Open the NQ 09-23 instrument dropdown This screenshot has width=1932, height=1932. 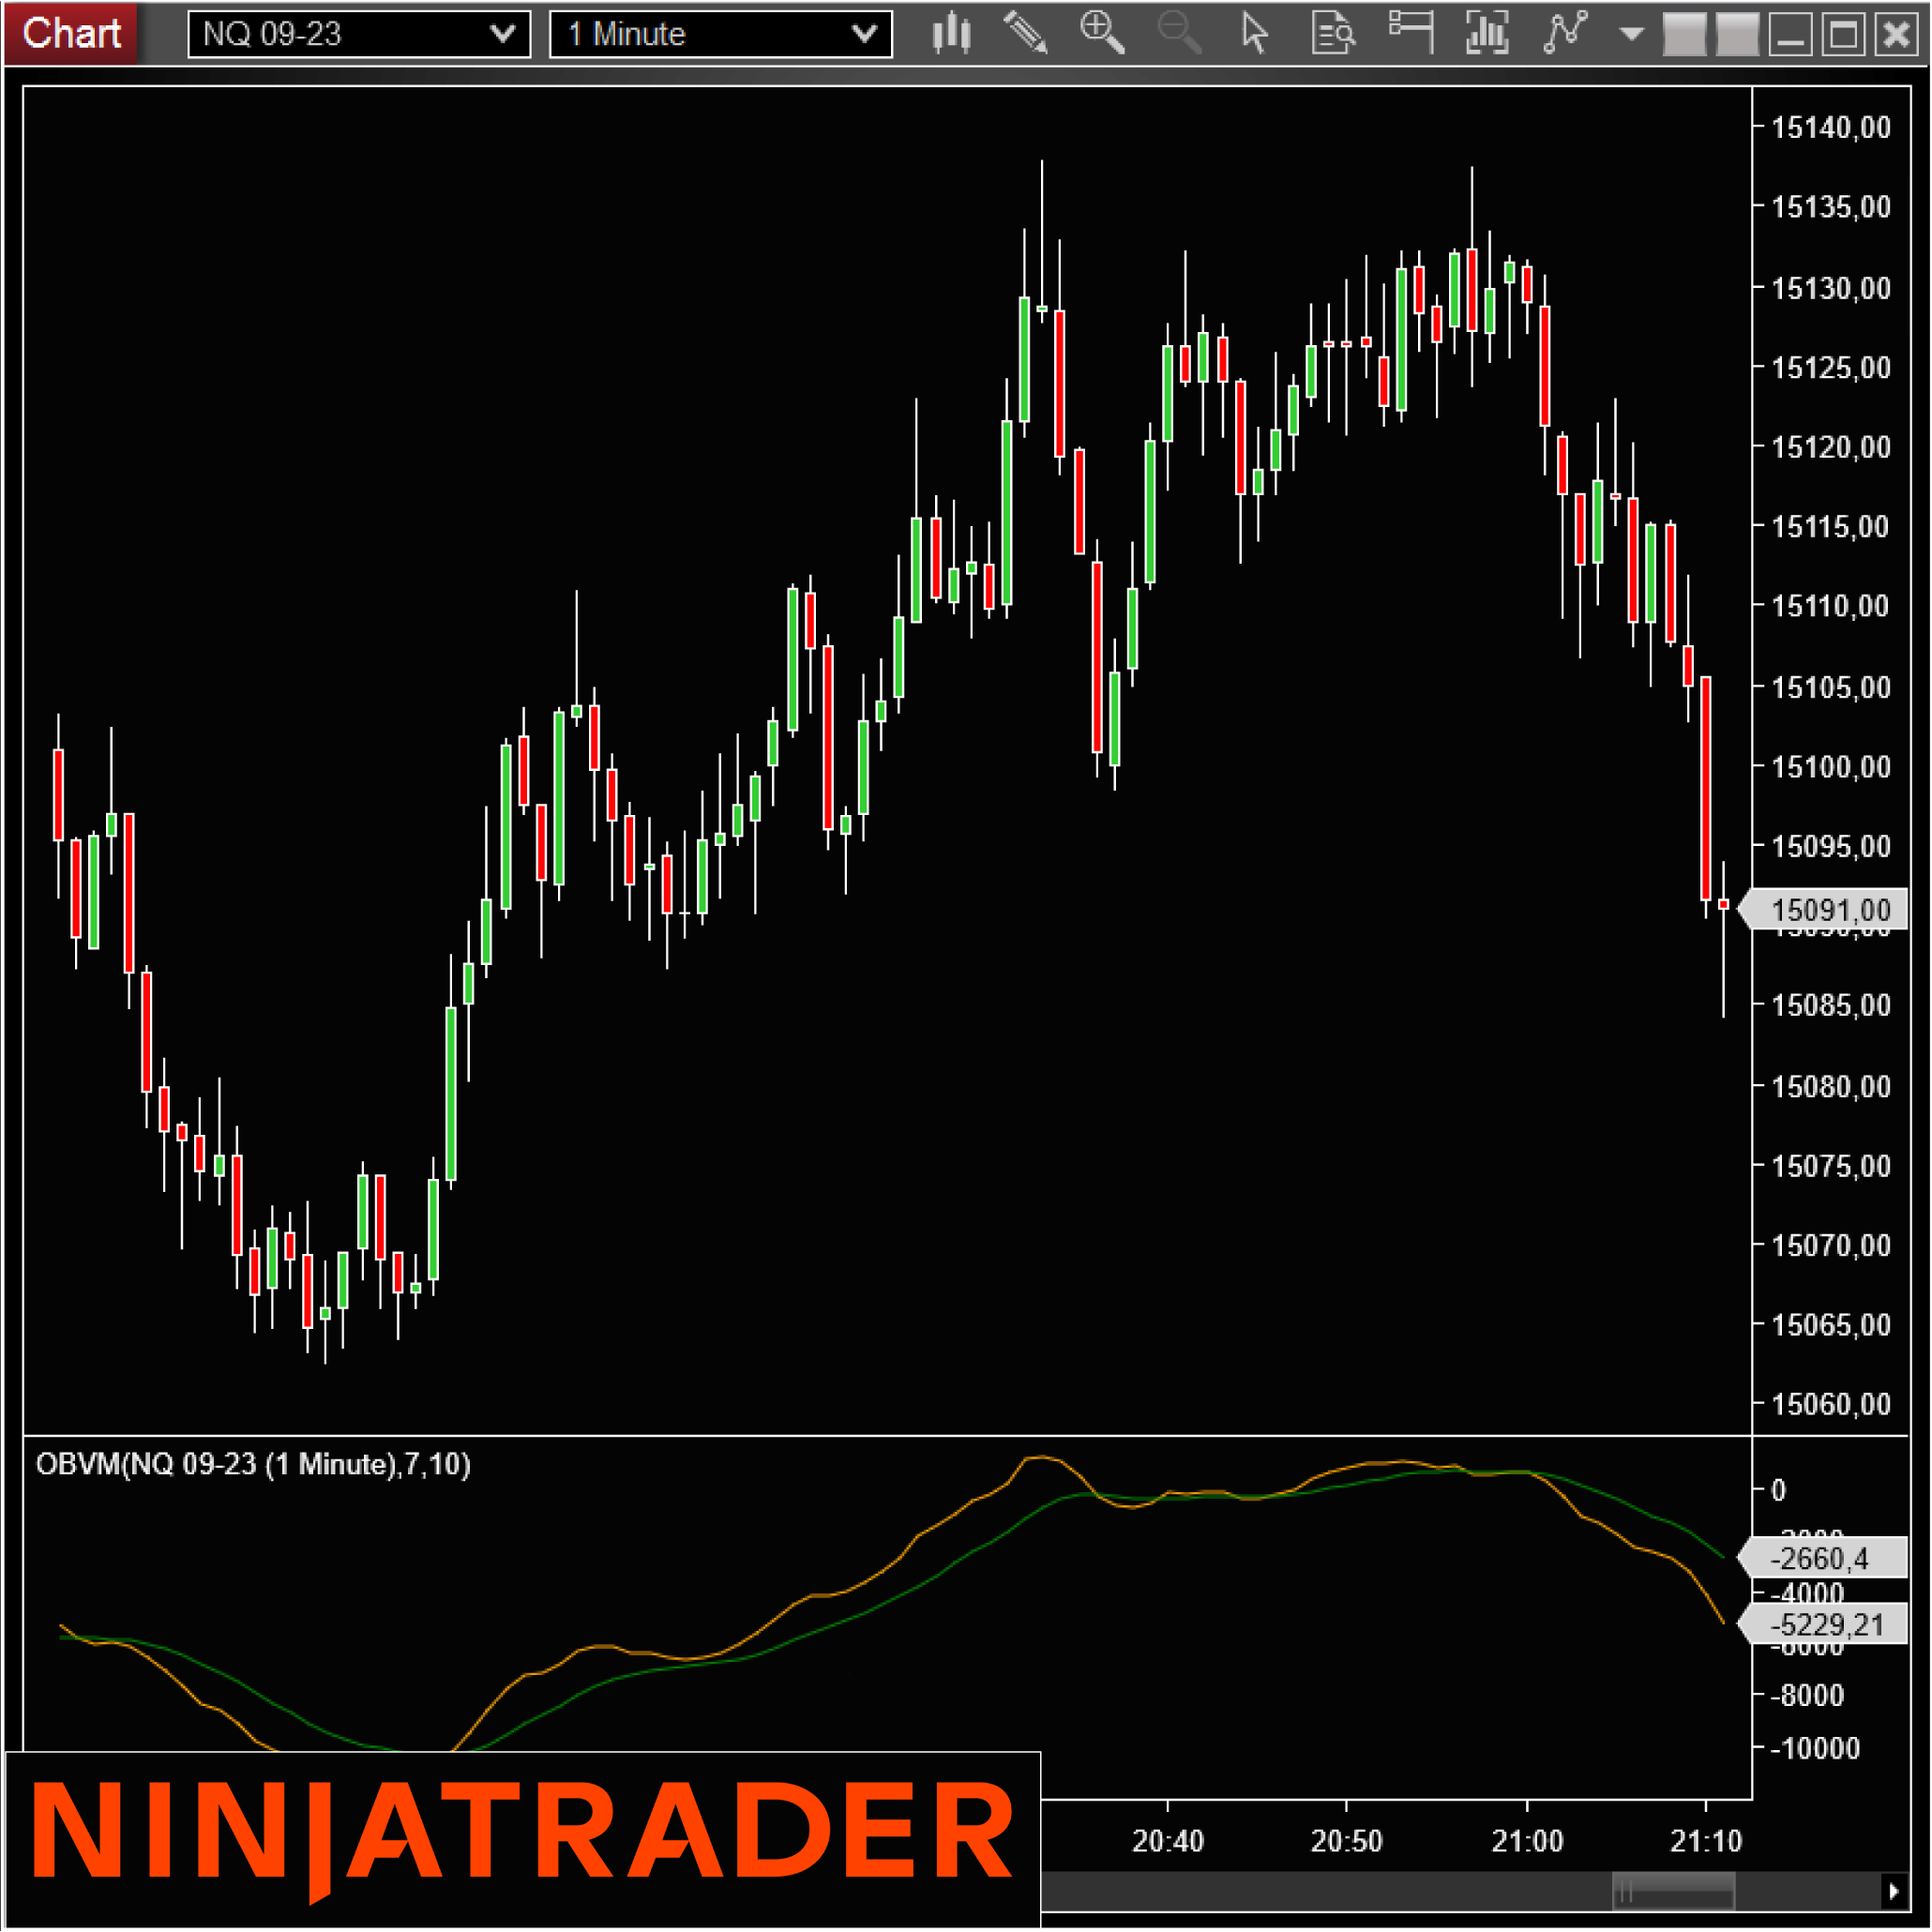click(x=359, y=34)
